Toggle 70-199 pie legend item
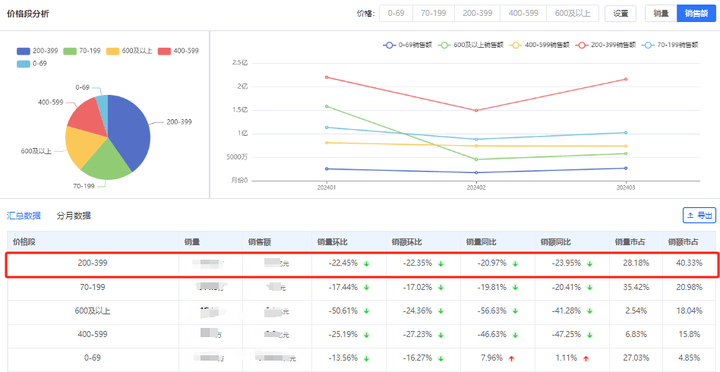Viewport: 720px width, 372px height. click(82, 51)
